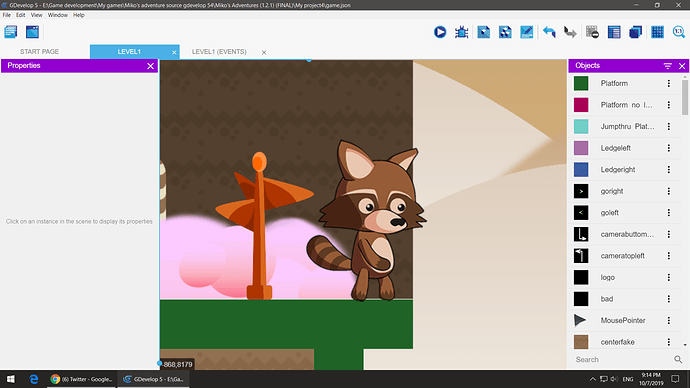Select the raccoon character in the scene
Viewport: 690px width, 388px height.
coord(367,221)
